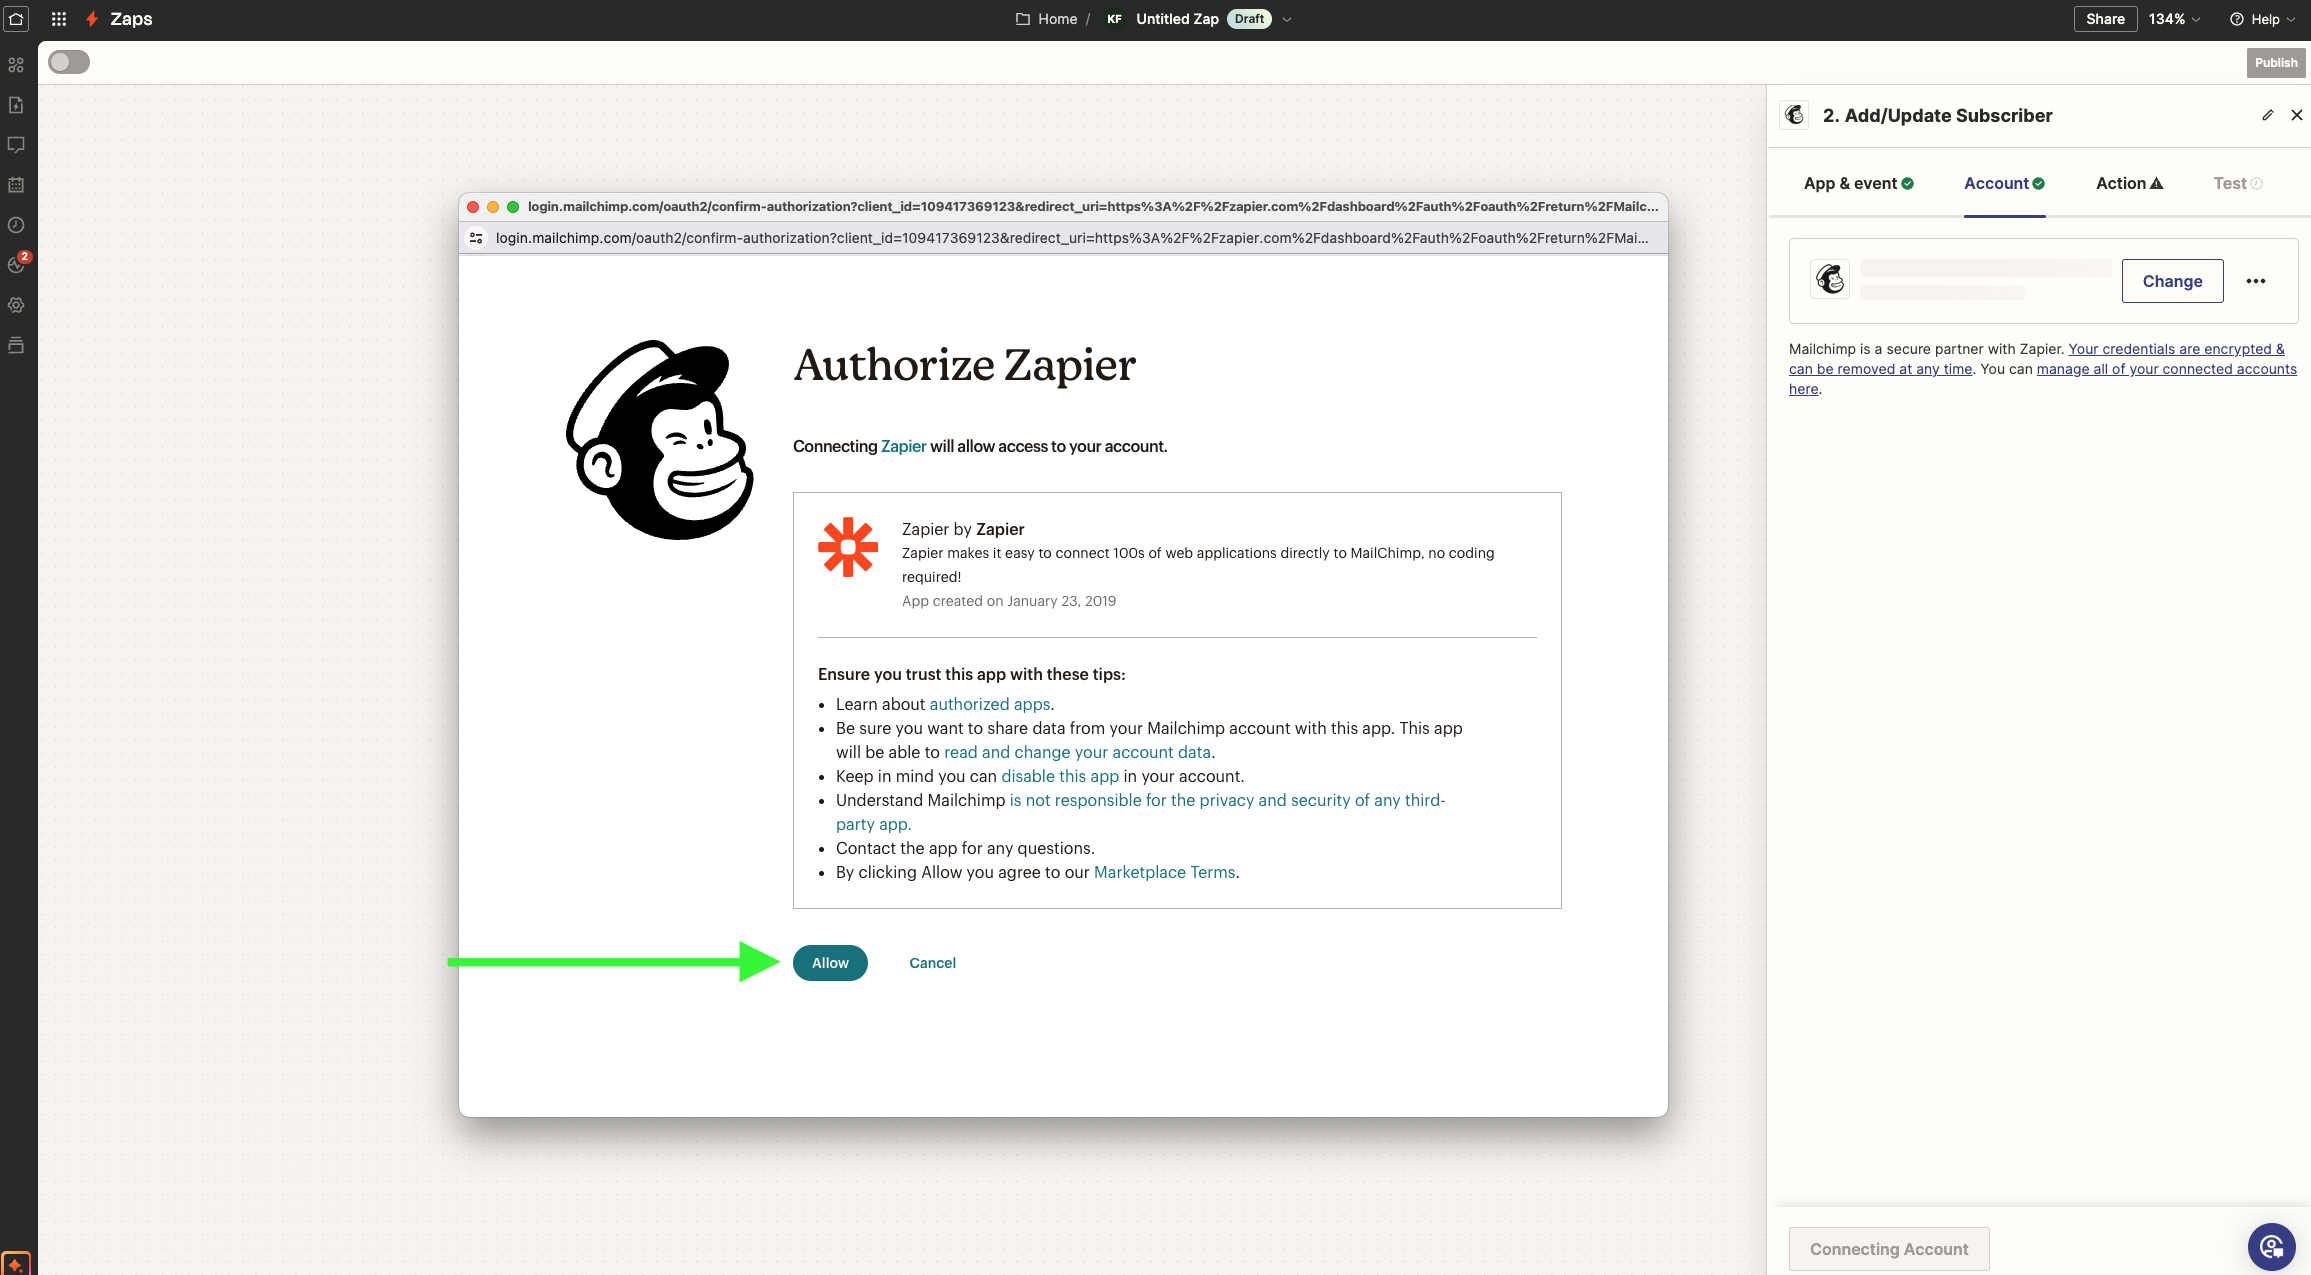Screen dimensions: 2311x1275
Task: Click the Connecting Account button
Action: click(x=1889, y=1249)
